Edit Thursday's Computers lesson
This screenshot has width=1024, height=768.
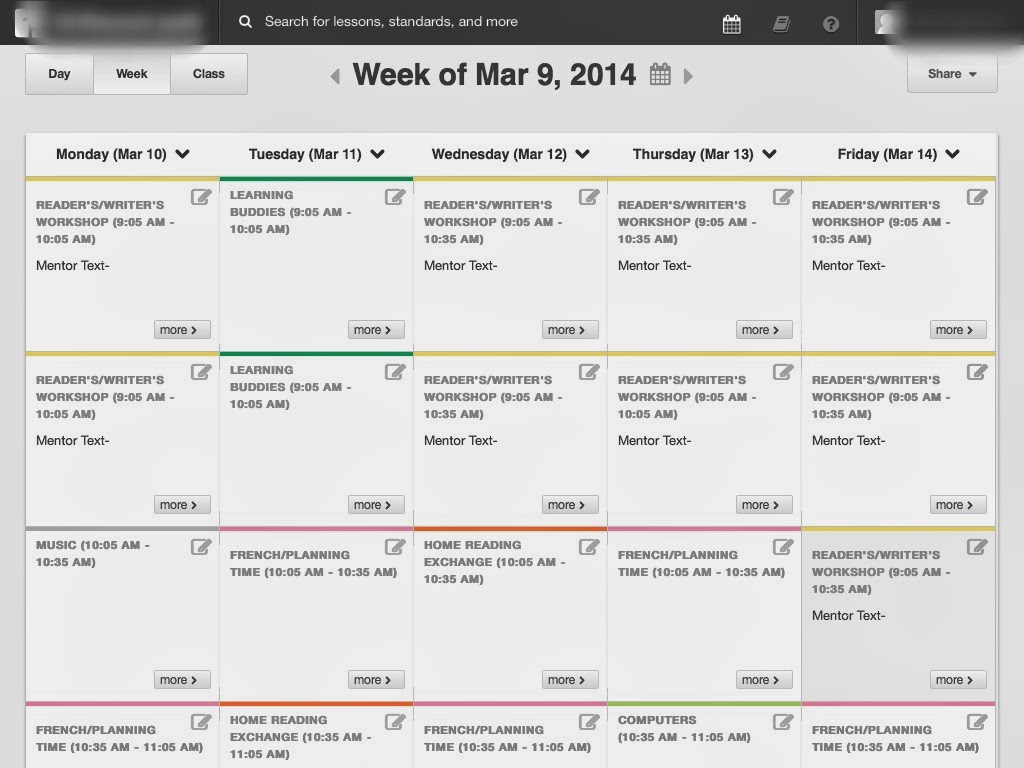pos(782,722)
